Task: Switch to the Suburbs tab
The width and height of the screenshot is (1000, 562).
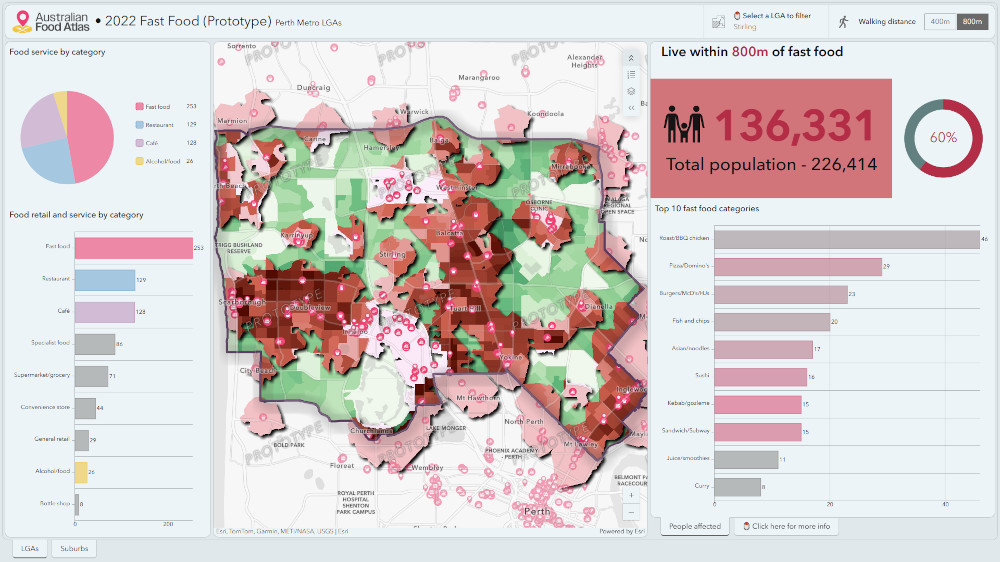Action: (74, 548)
